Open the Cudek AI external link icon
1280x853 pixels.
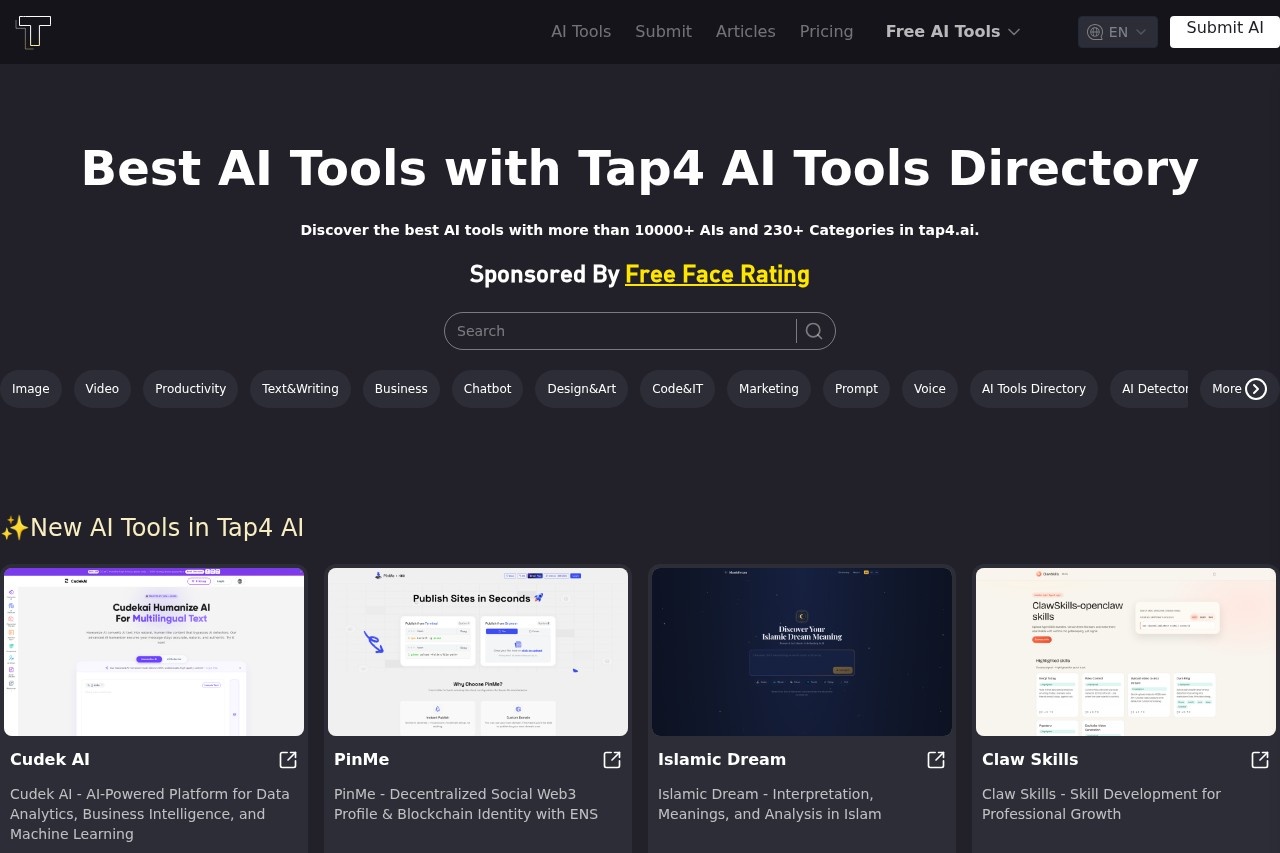(287, 760)
